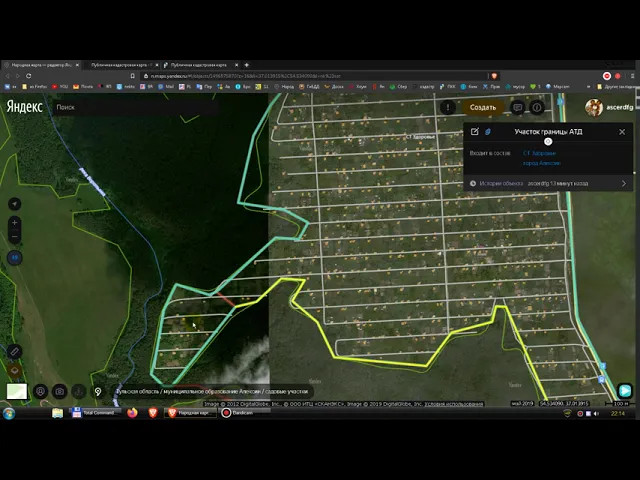Click the round person icon bottom toolbar
The width and height of the screenshot is (640, 480).
[x=40, y=391]
